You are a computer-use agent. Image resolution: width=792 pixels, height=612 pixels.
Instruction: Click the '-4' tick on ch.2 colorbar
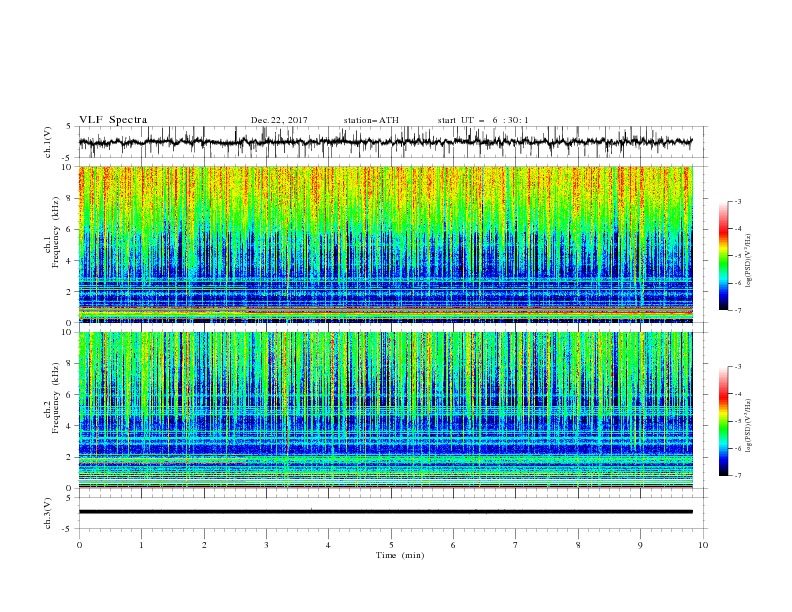[738, 394]
